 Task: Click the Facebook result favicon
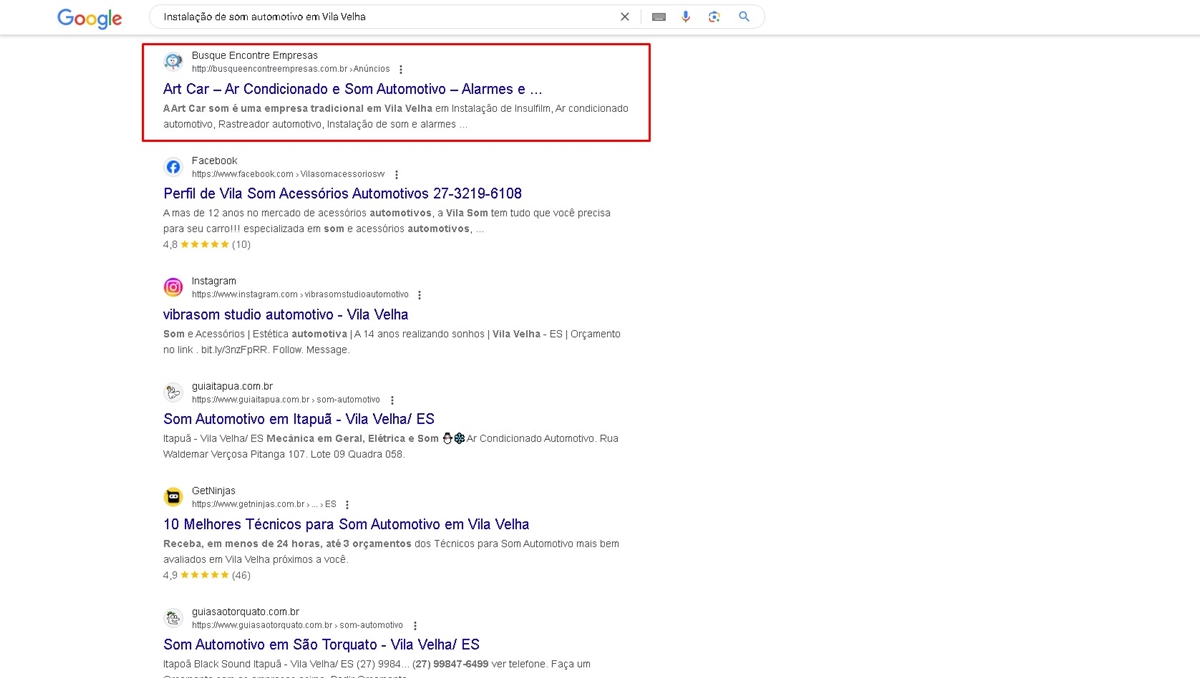click(x=173, y=167)
